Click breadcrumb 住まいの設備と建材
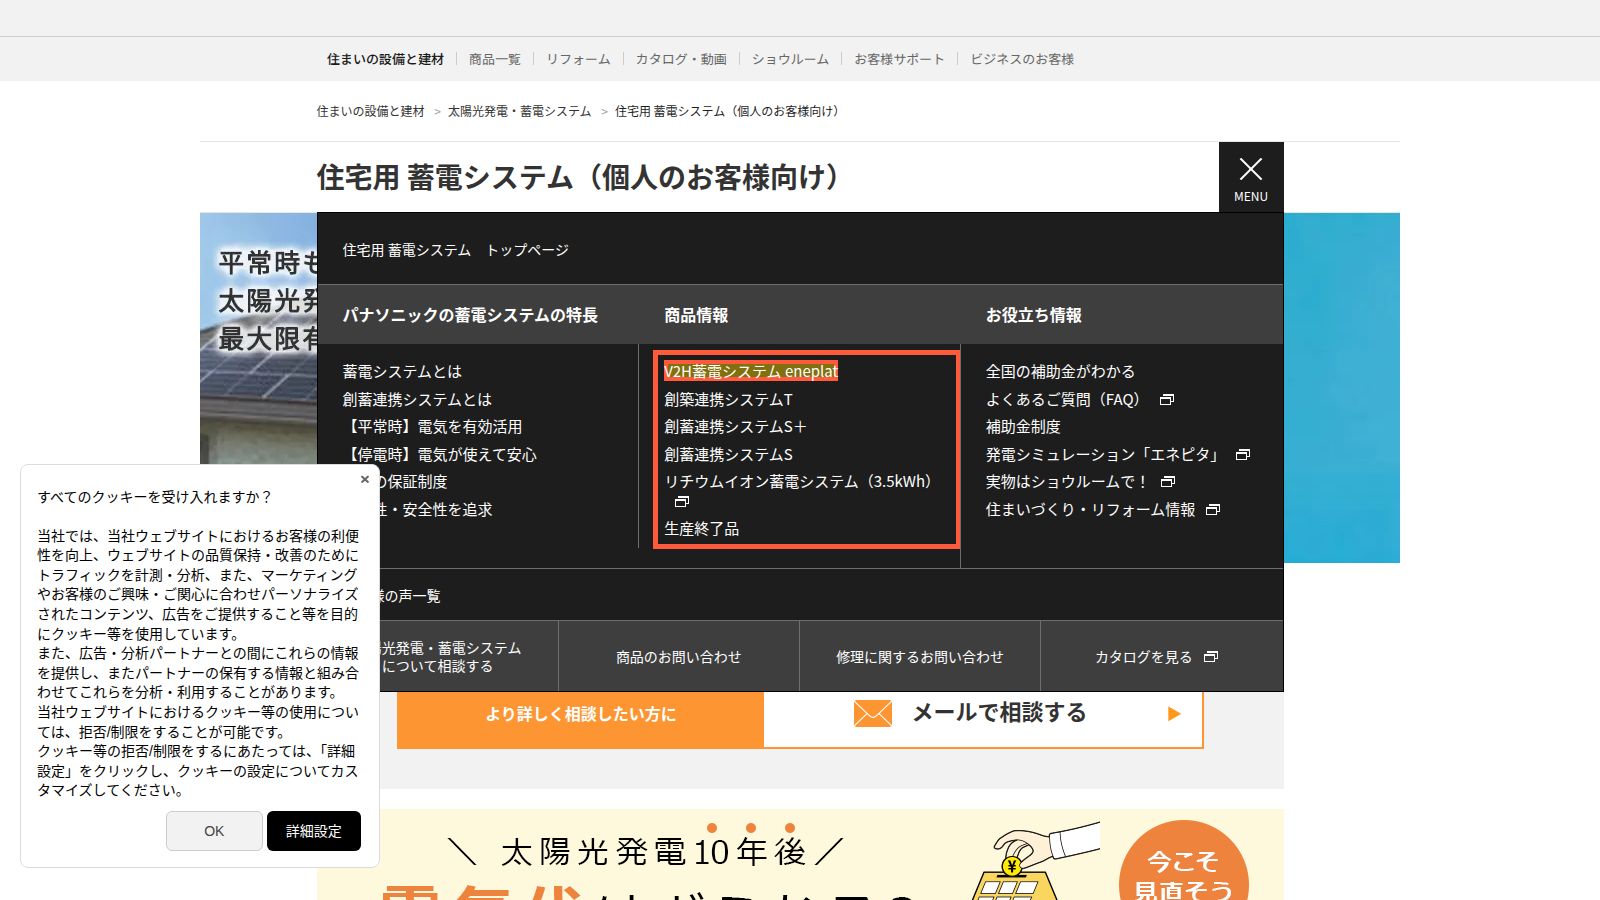The height and width of the screenshot is (900, 1600). tap(371, 111)
